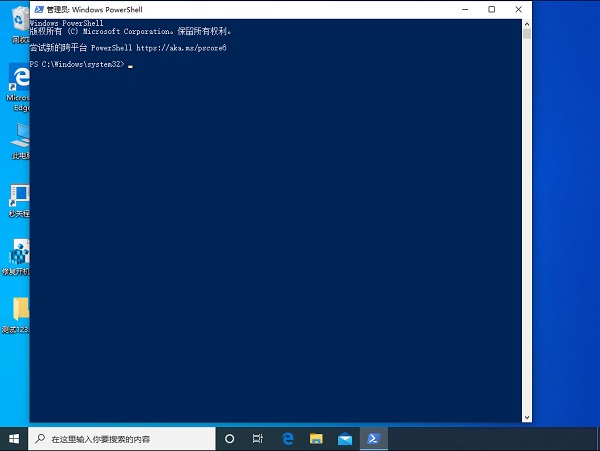This screenshot has height=451, width=600.
Task: Click the scrollbar down arrow in PowerShell
Action: point(527,417)
